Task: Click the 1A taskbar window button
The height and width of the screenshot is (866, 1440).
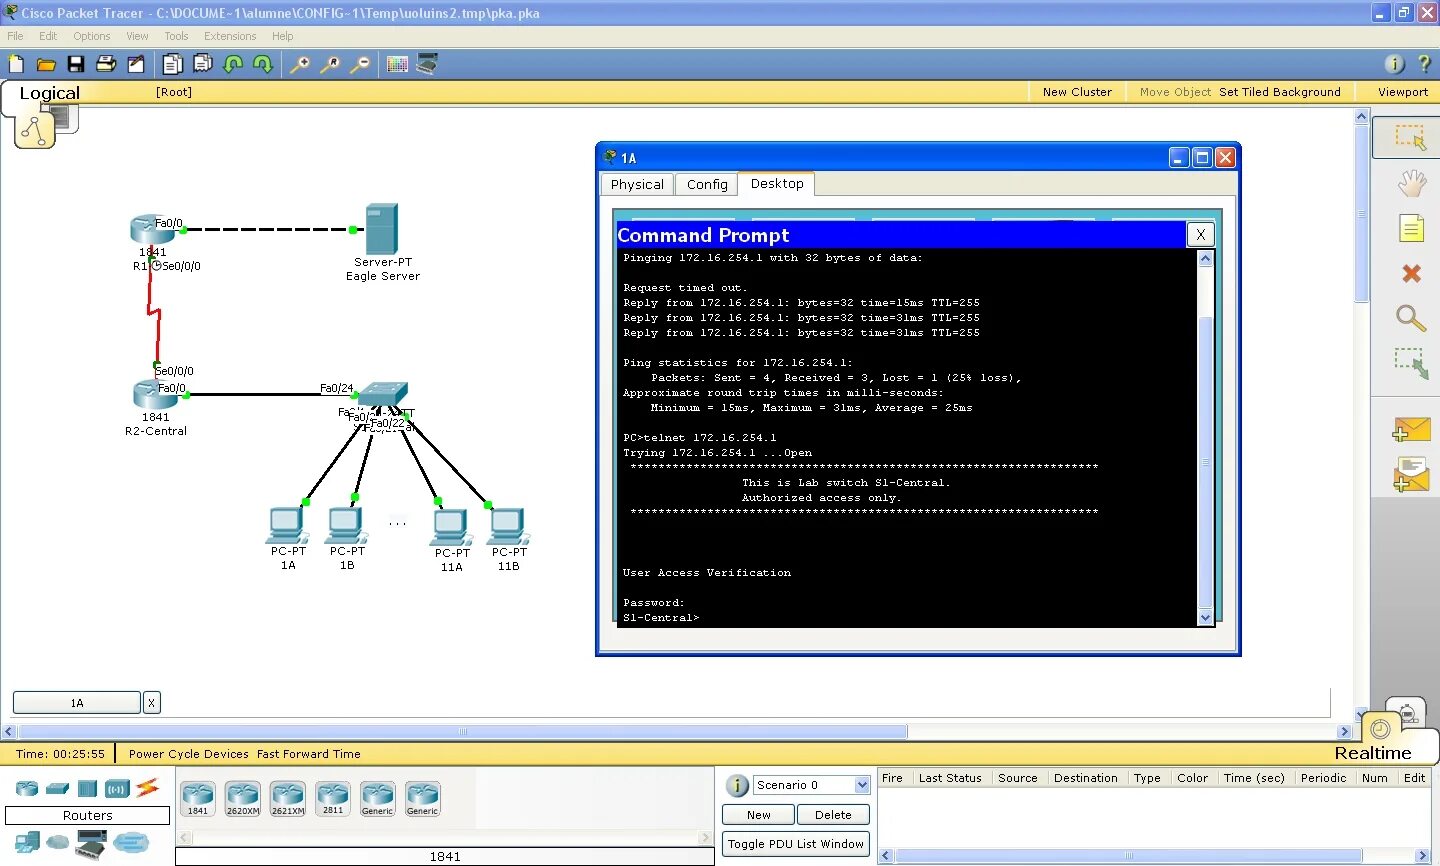Action: pyautogui.click(x=76, y=703)
